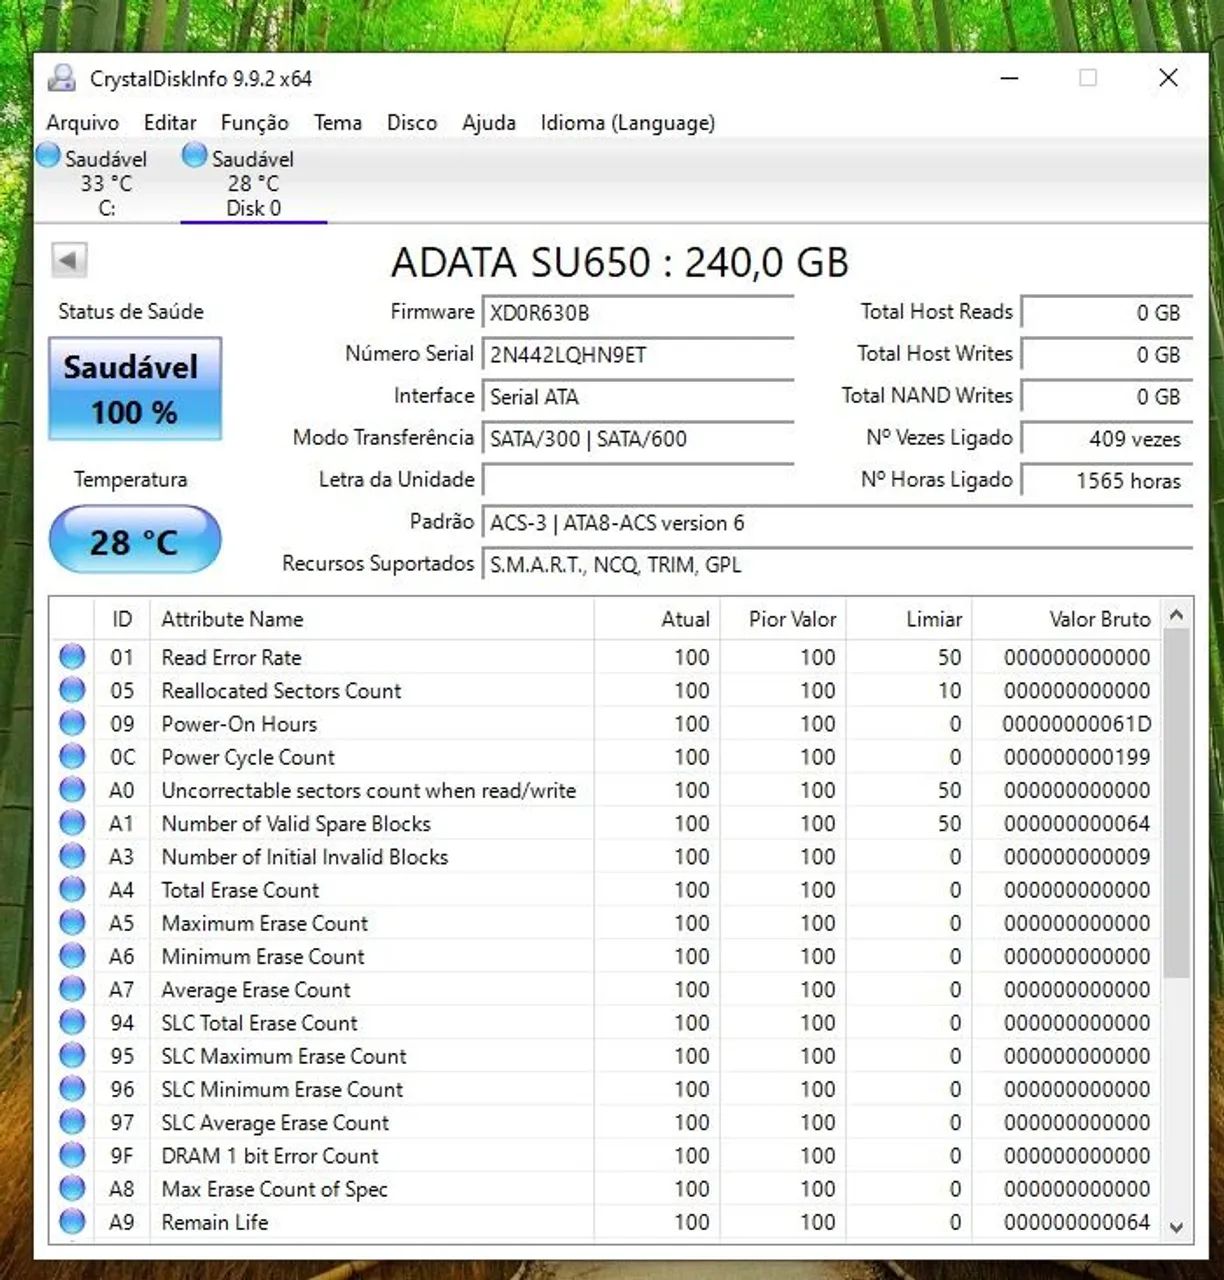
Task: Click the blue status orb of Disk 0
Action: 195,155
